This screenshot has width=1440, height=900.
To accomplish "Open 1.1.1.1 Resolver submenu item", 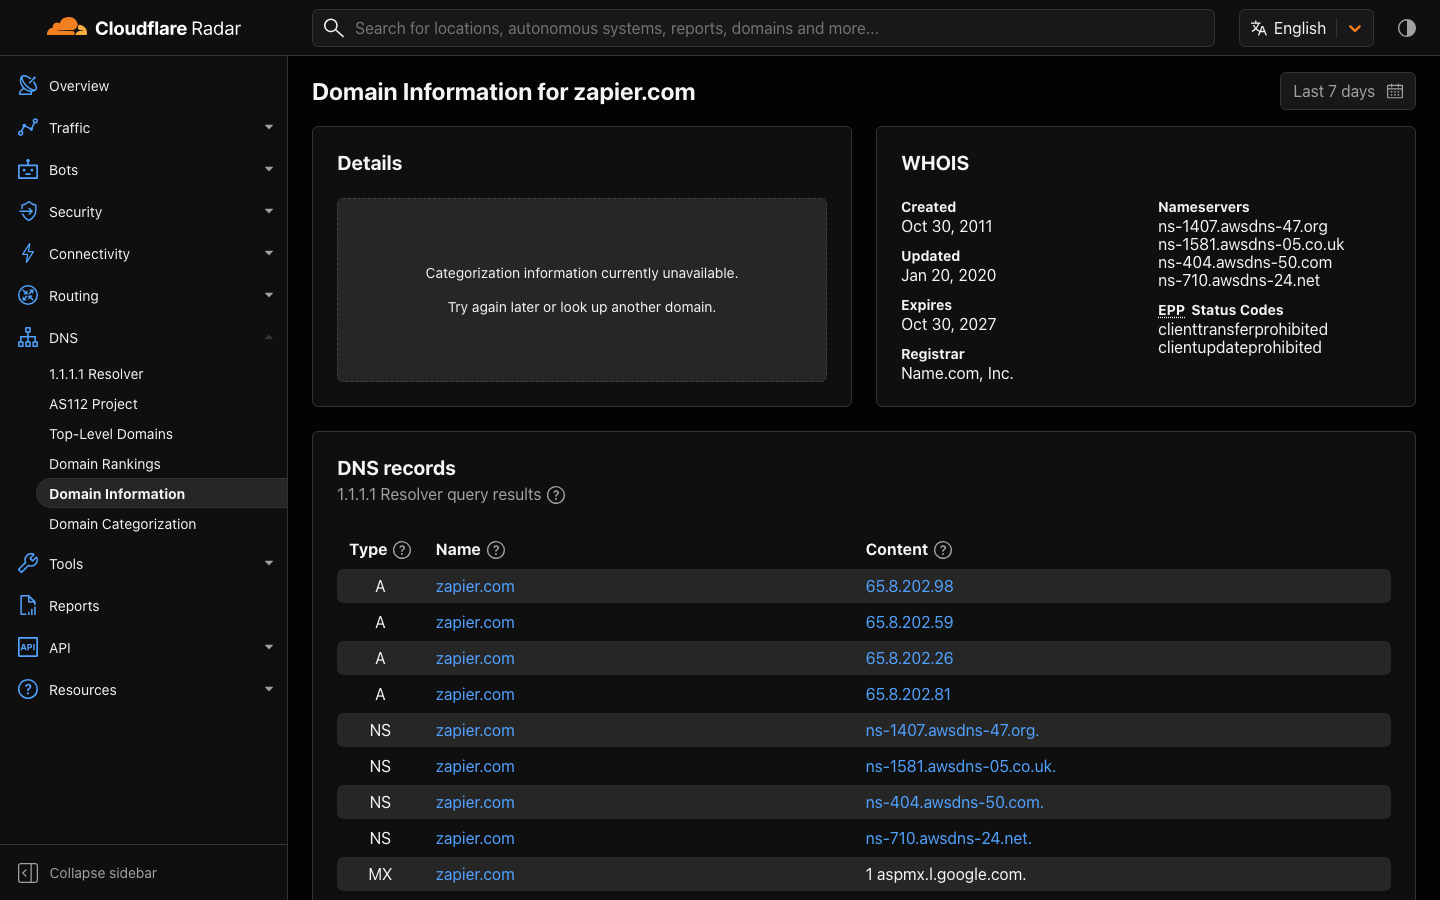I will point(96,374).
